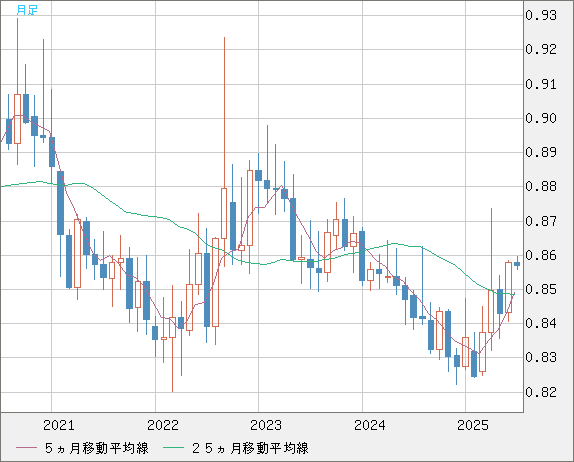Viewport: 574px width, 462px height.
Task: Click the 0.82 price axis label
Action: click(x=541, y=392)
